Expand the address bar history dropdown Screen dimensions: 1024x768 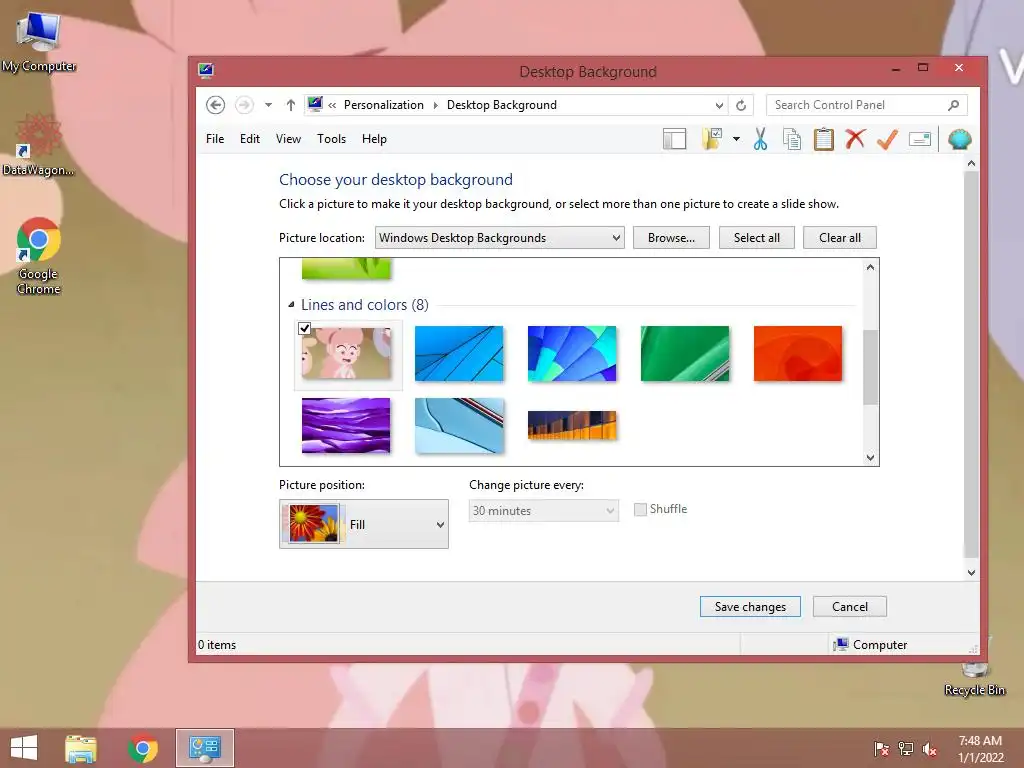719,105
